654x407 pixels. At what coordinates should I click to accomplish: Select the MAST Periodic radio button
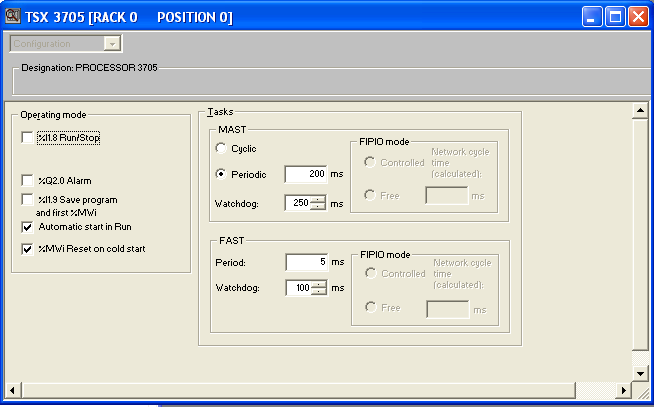click(x=221, y=174)
